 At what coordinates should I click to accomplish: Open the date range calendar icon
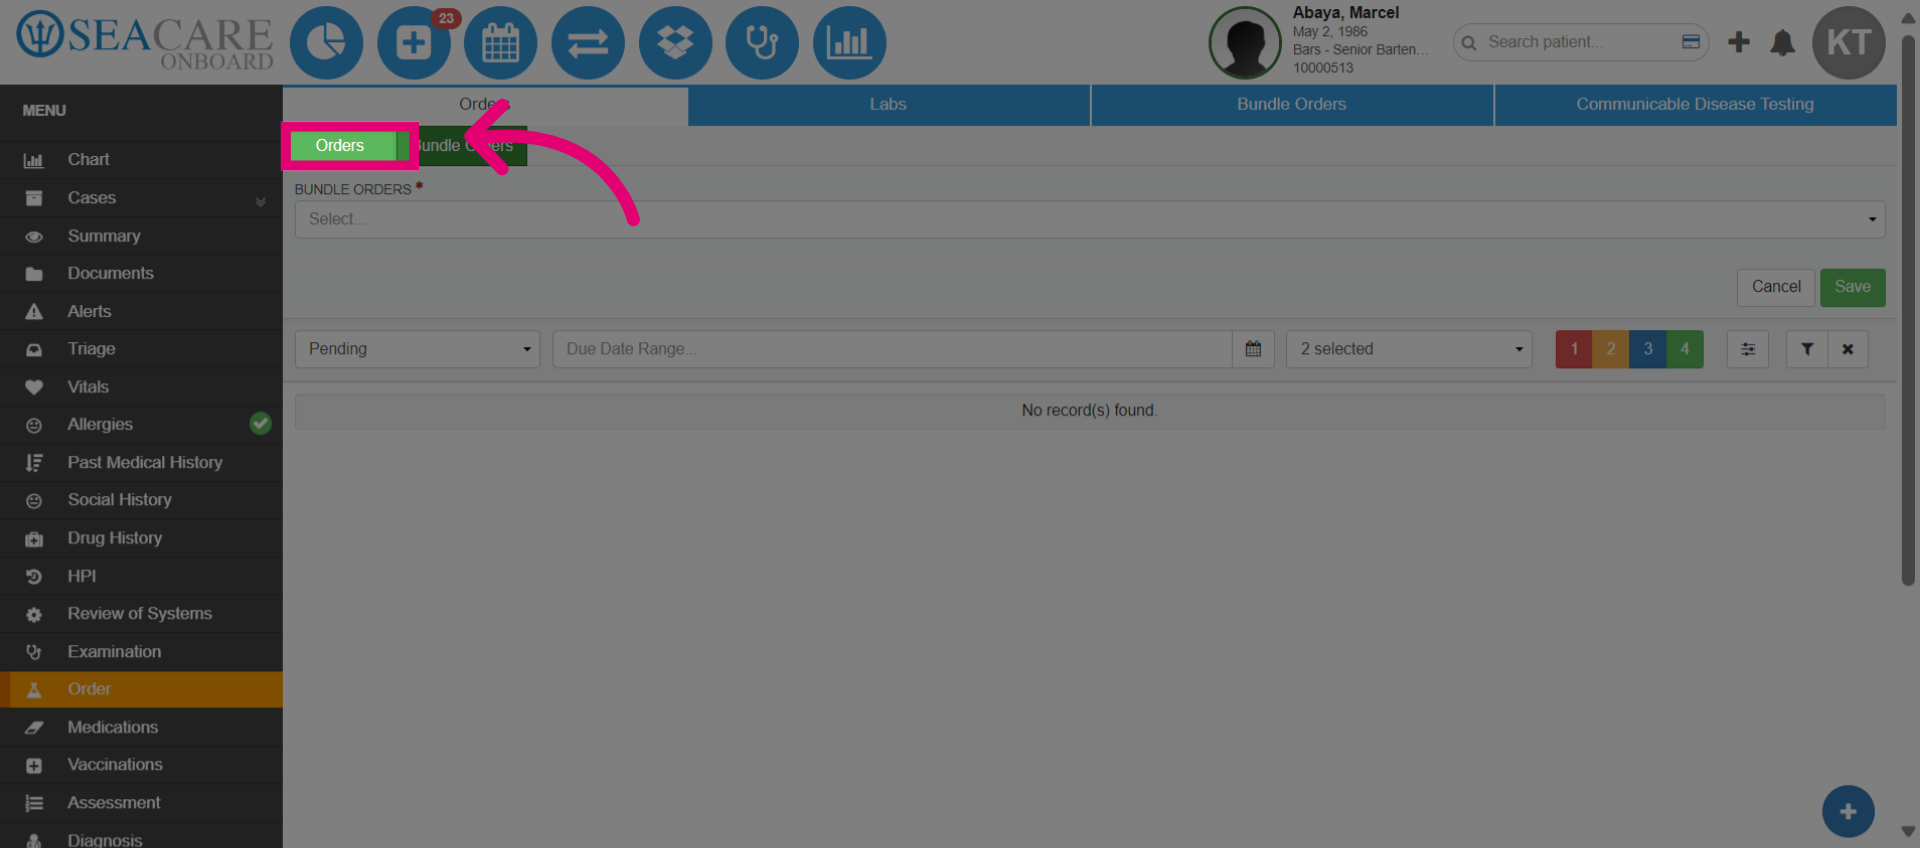[1253, 349]
